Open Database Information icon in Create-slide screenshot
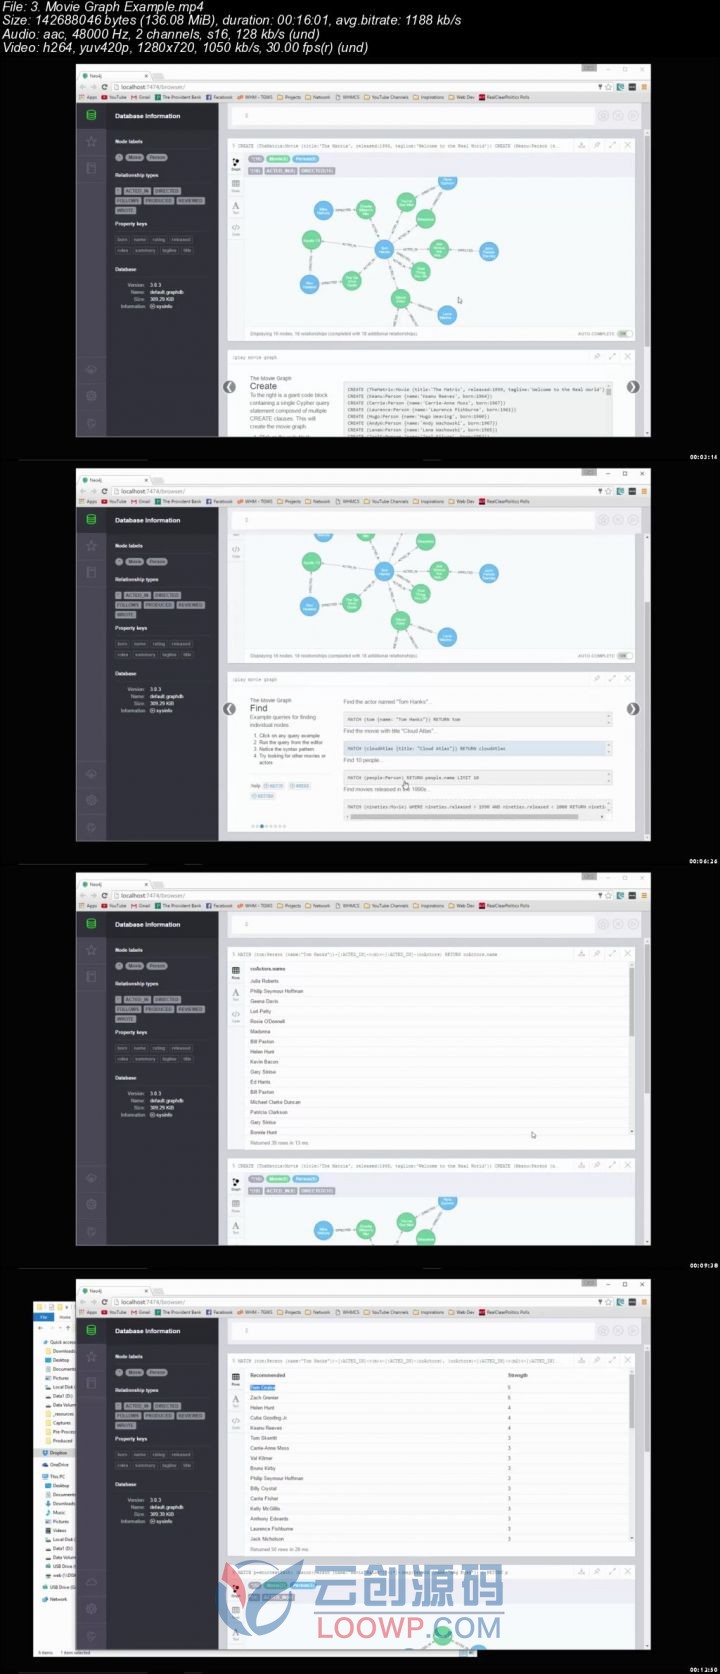This screenshot has height=1674, width=720. [91, 116]
